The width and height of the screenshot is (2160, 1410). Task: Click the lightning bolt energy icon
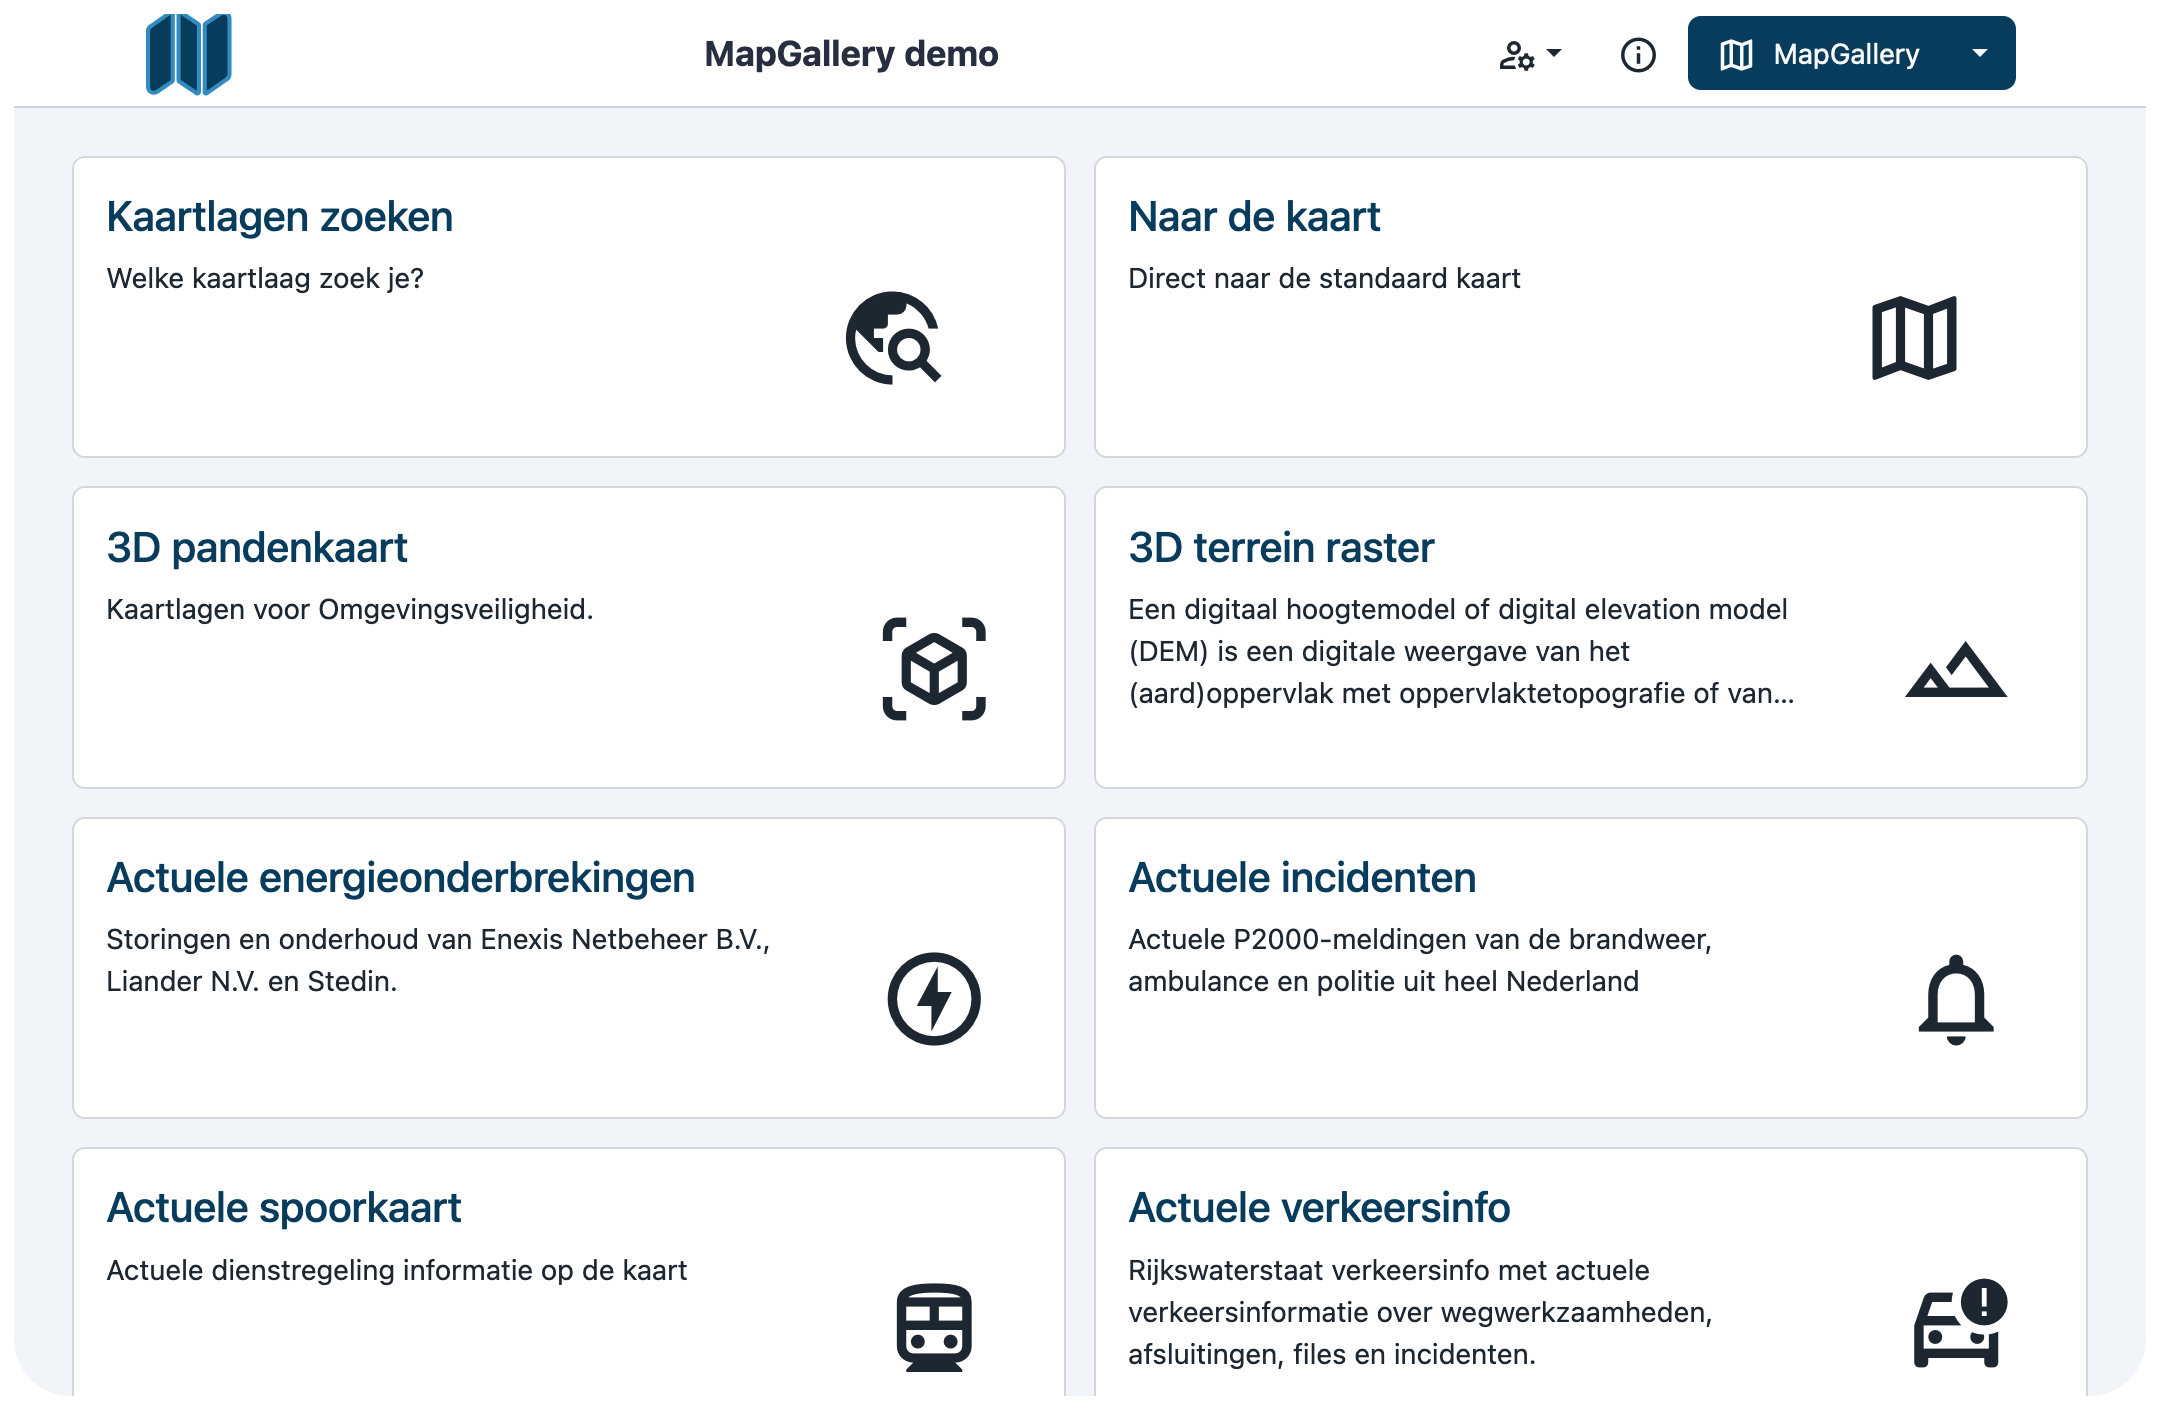pos(934,999)
